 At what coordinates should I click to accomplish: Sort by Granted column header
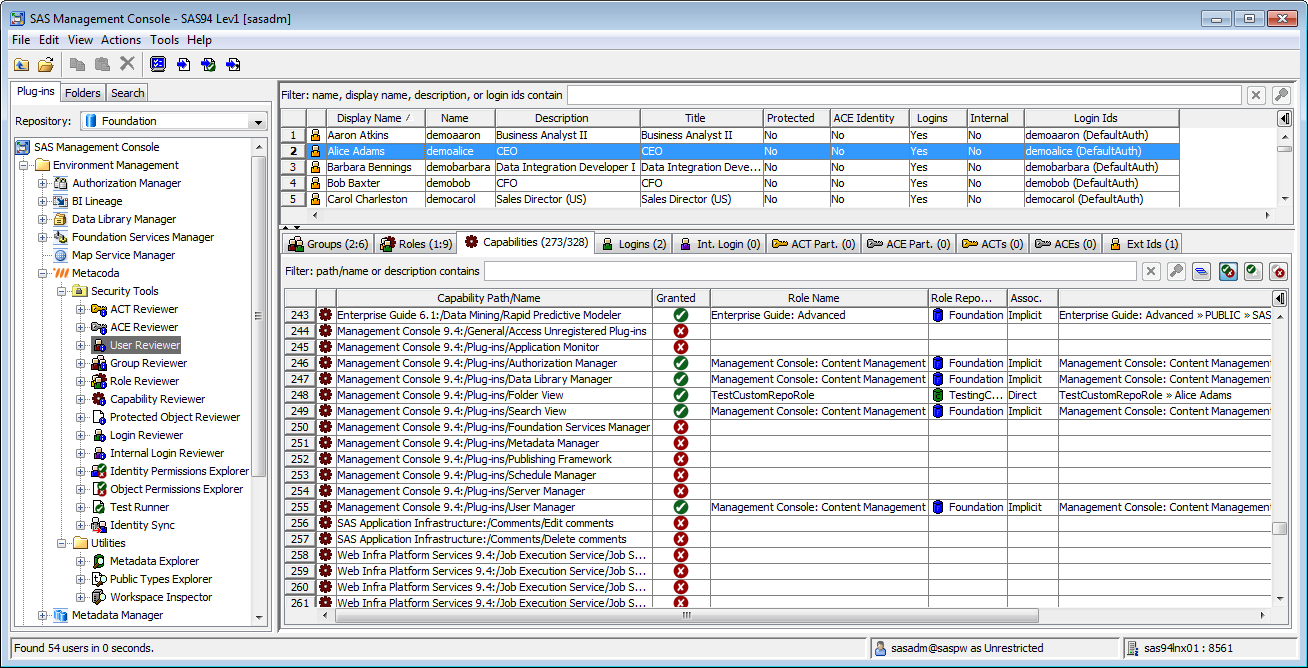[680, 298]
